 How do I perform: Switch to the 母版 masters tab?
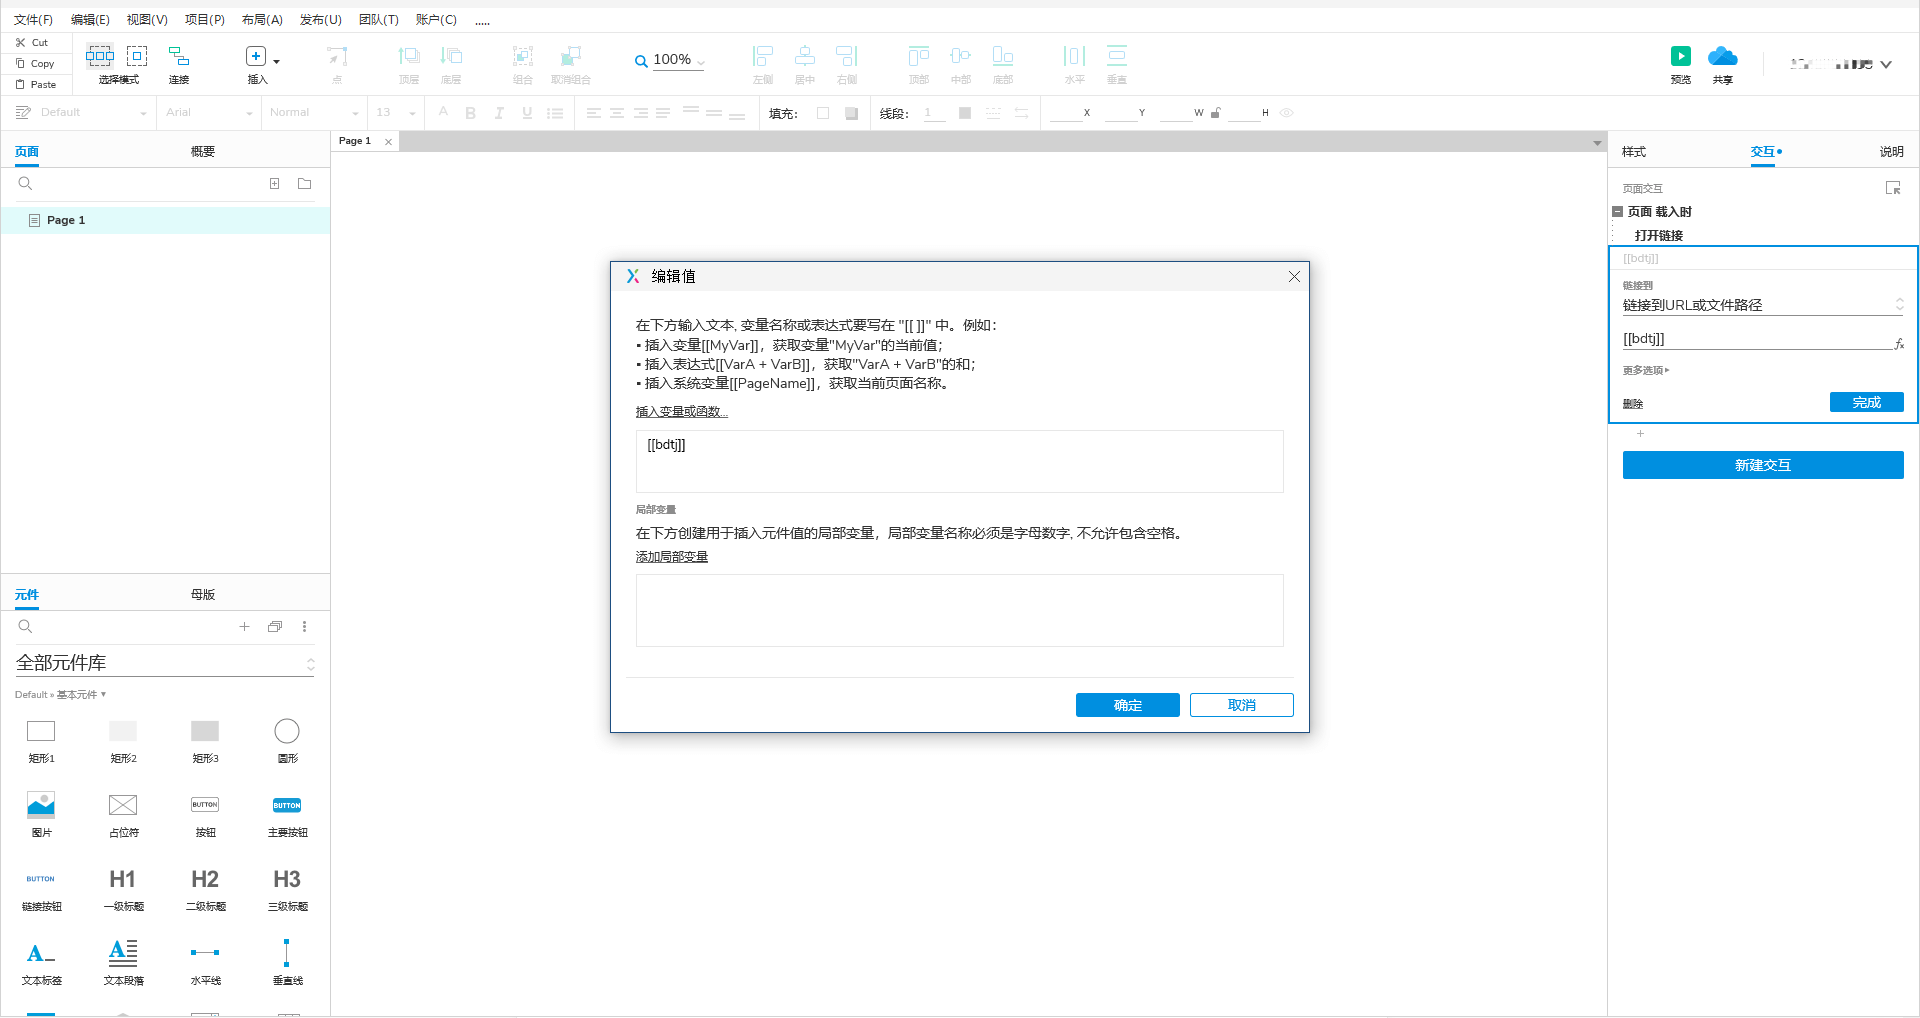[x=203, y=595]
